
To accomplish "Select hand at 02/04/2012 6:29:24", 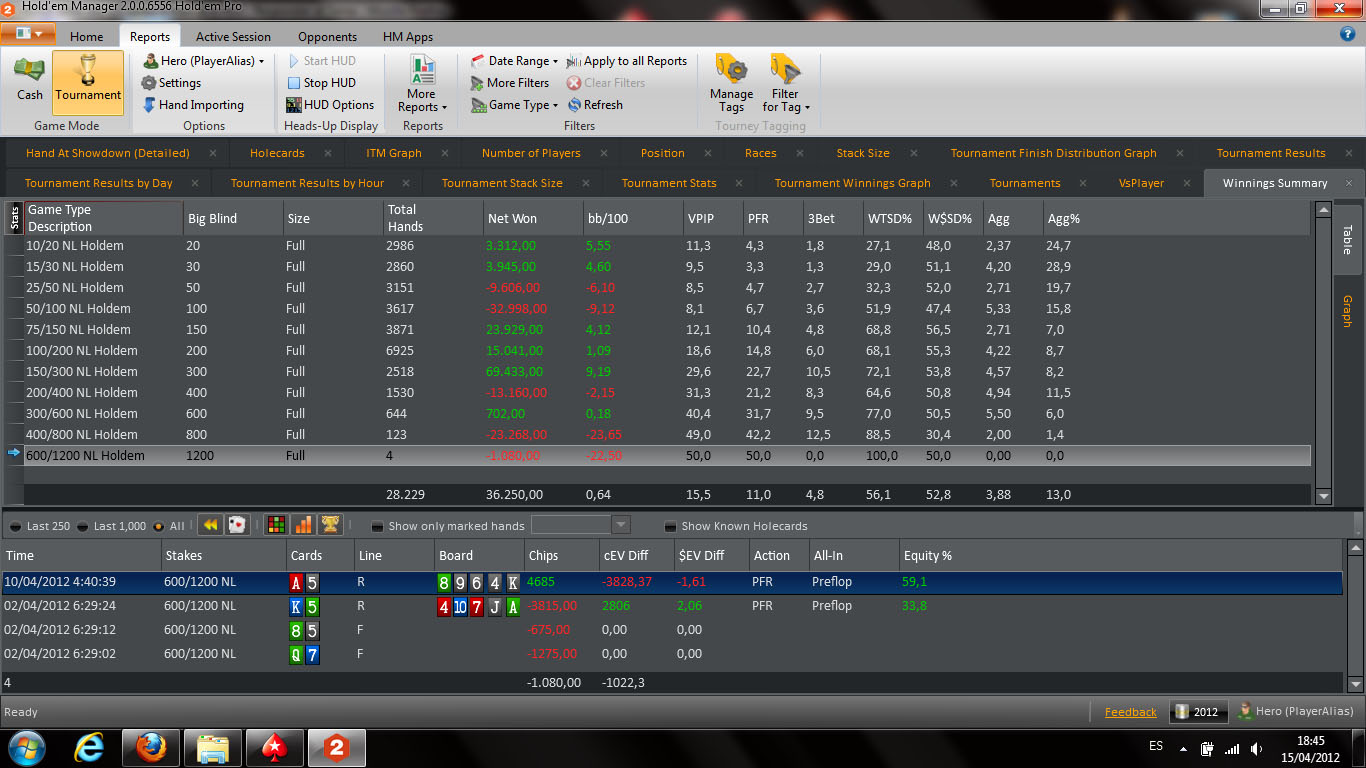I will click(672, 606).
